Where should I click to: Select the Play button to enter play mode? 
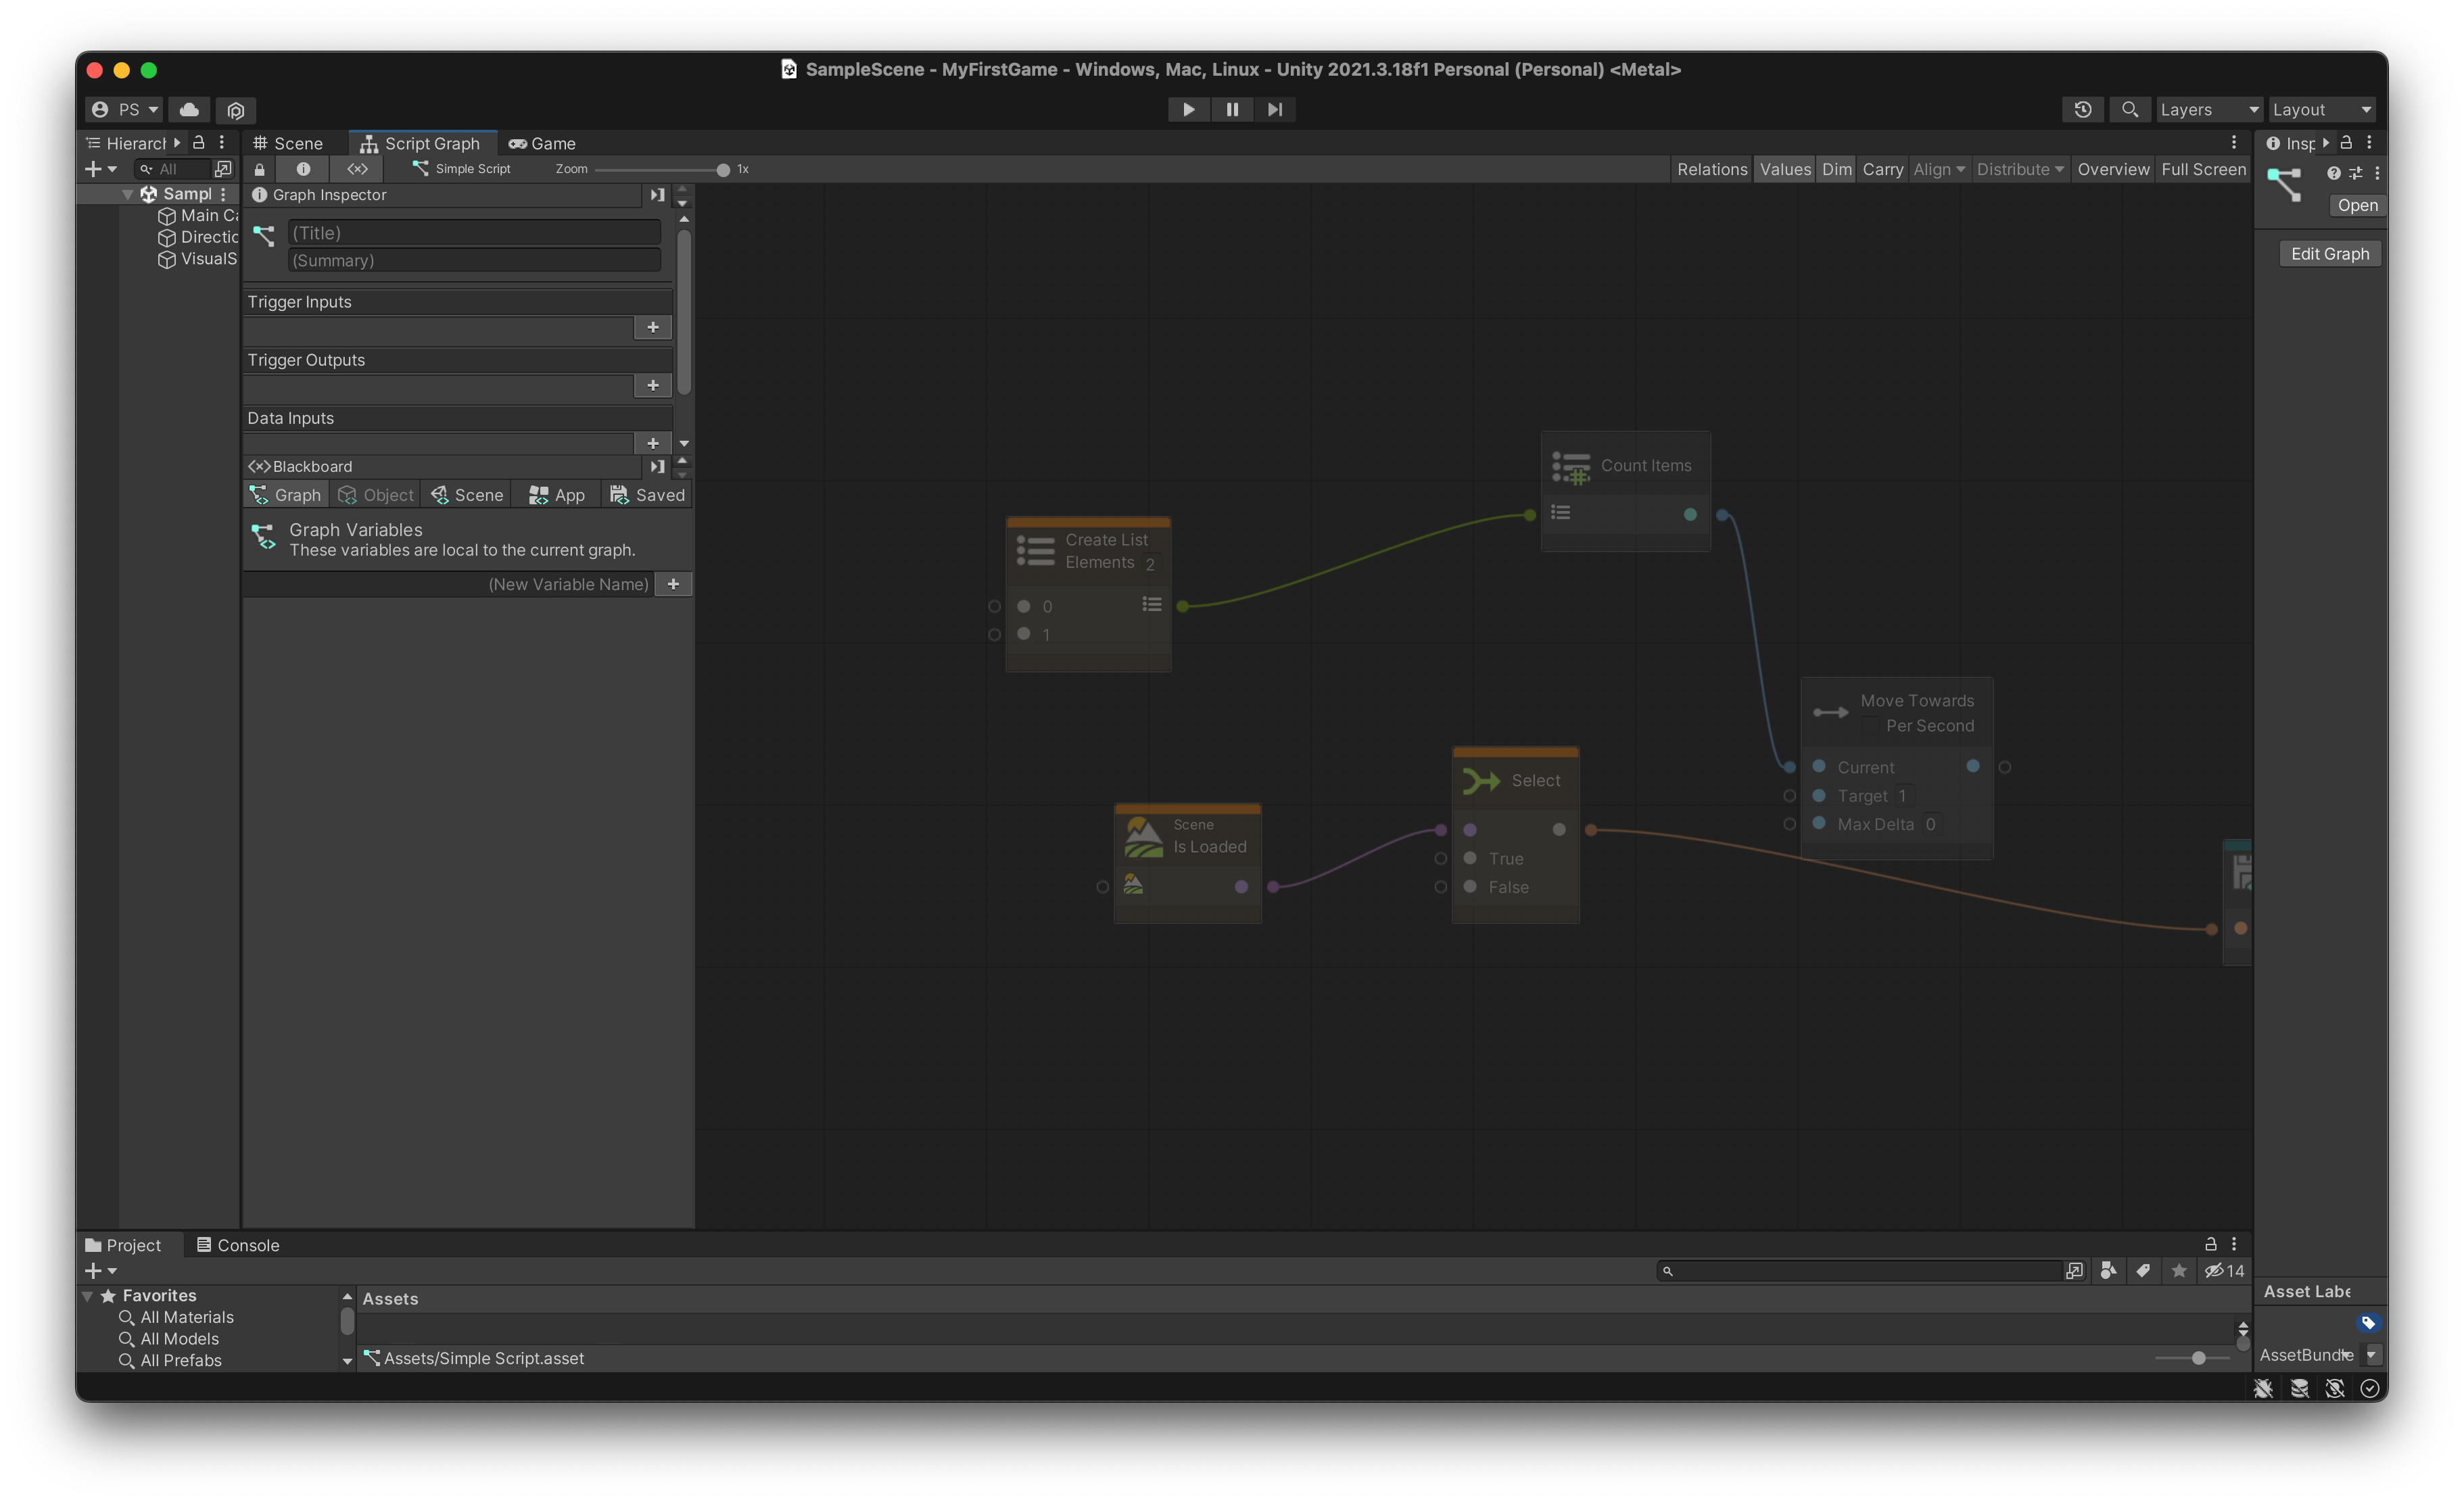[1189, 109]
